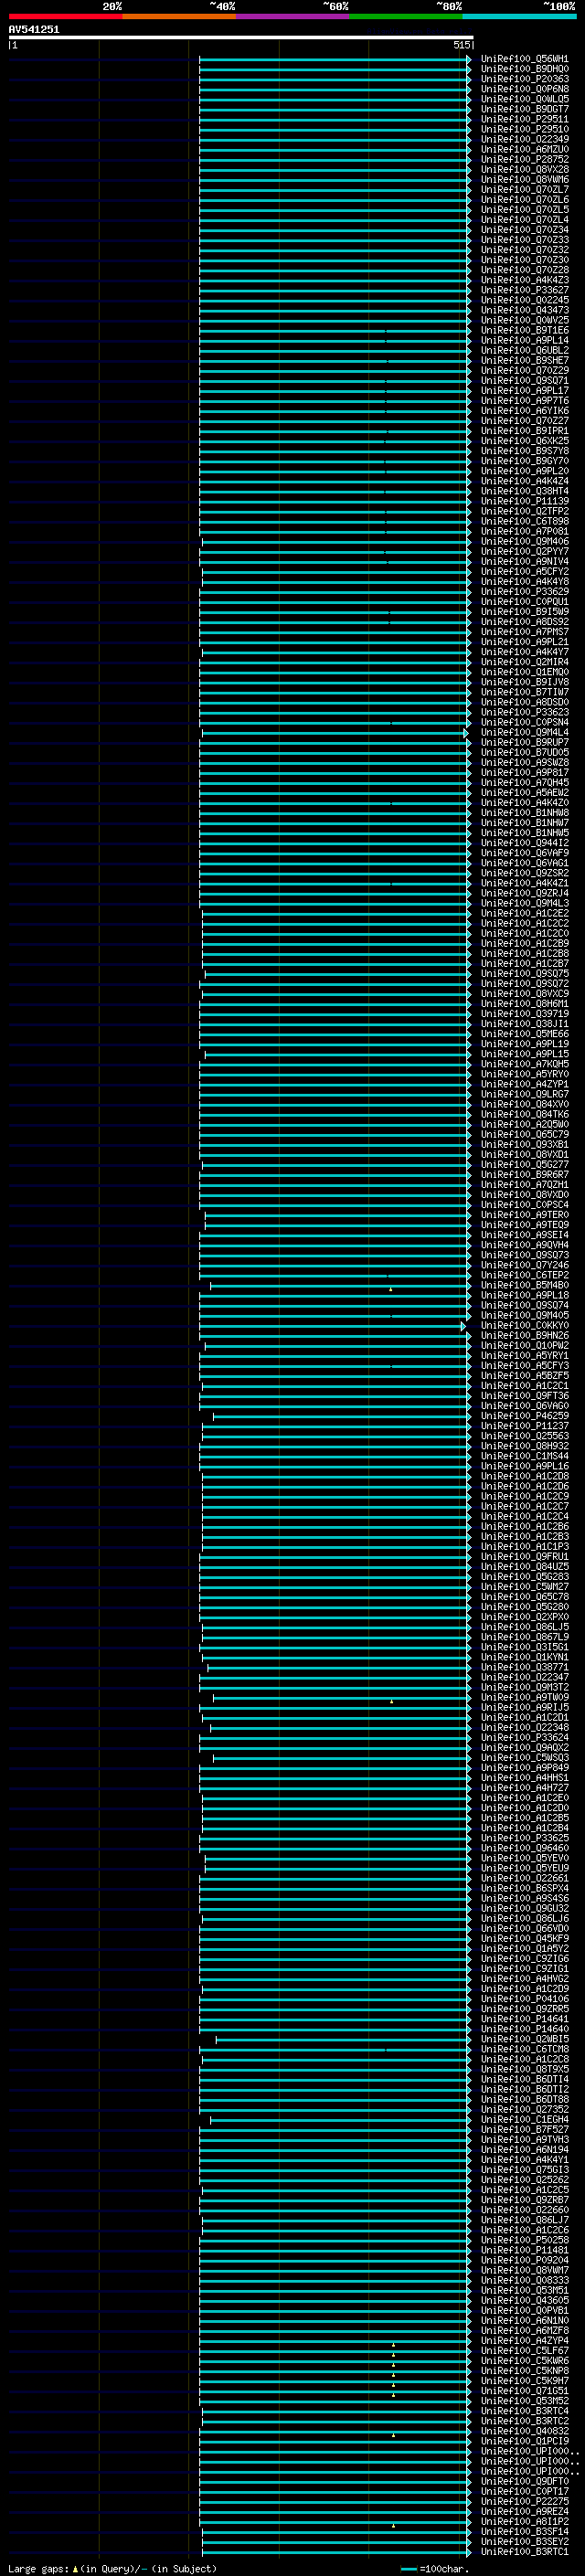Screen dimensions: 585x2576
Task: Click the label UniRef100_B3SF14
Action: [x=525, y=2531]
